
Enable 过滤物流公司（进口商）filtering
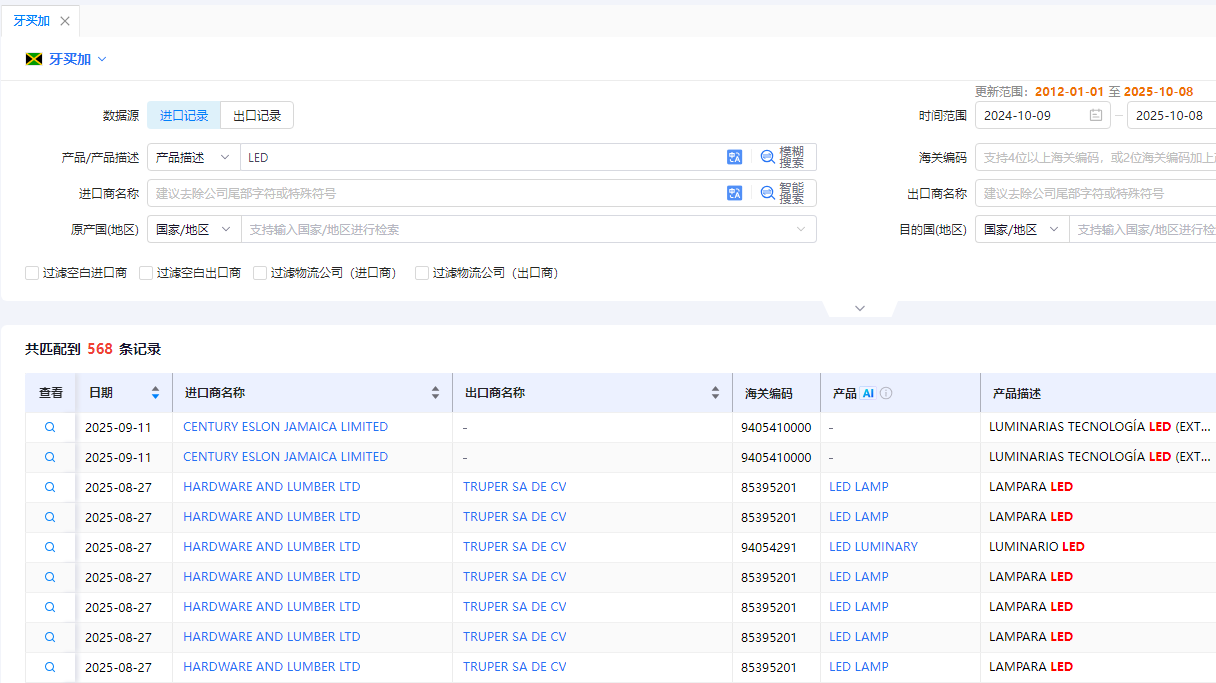[x=260, y=272]
